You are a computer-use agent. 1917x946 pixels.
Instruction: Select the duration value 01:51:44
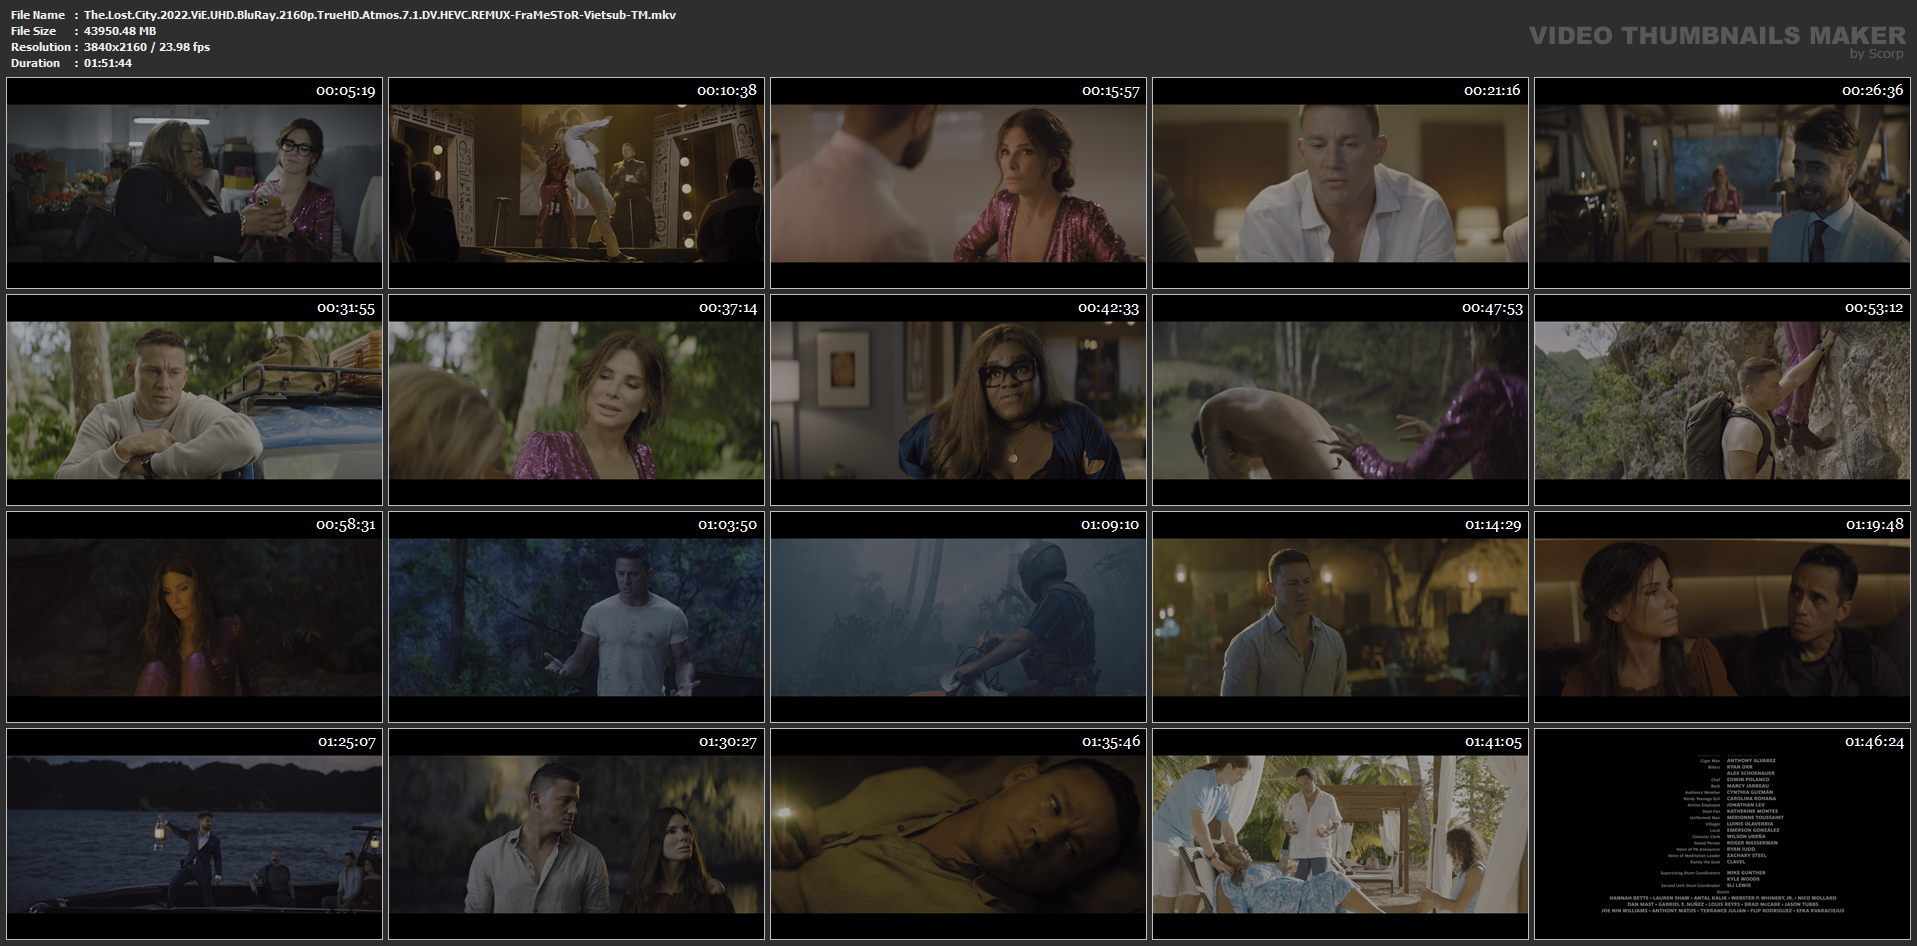pos(108,63)
